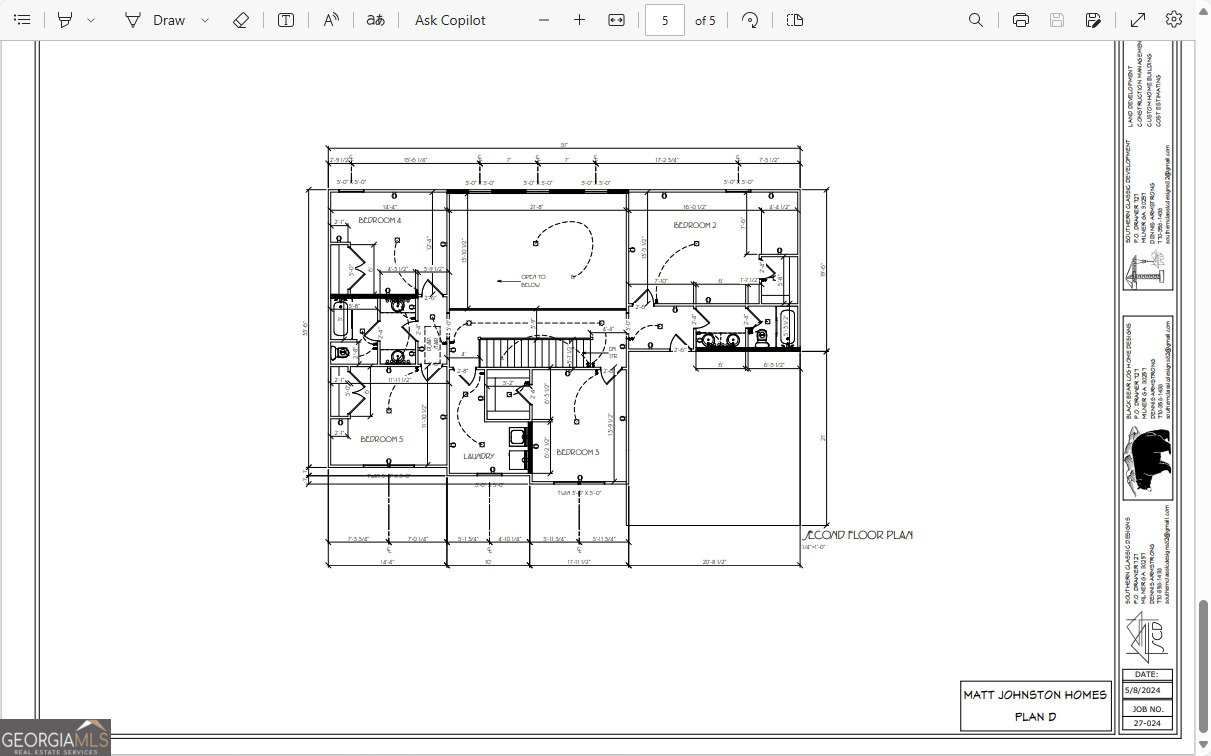
Task: Open the Page view options
Action: point(795,20)
